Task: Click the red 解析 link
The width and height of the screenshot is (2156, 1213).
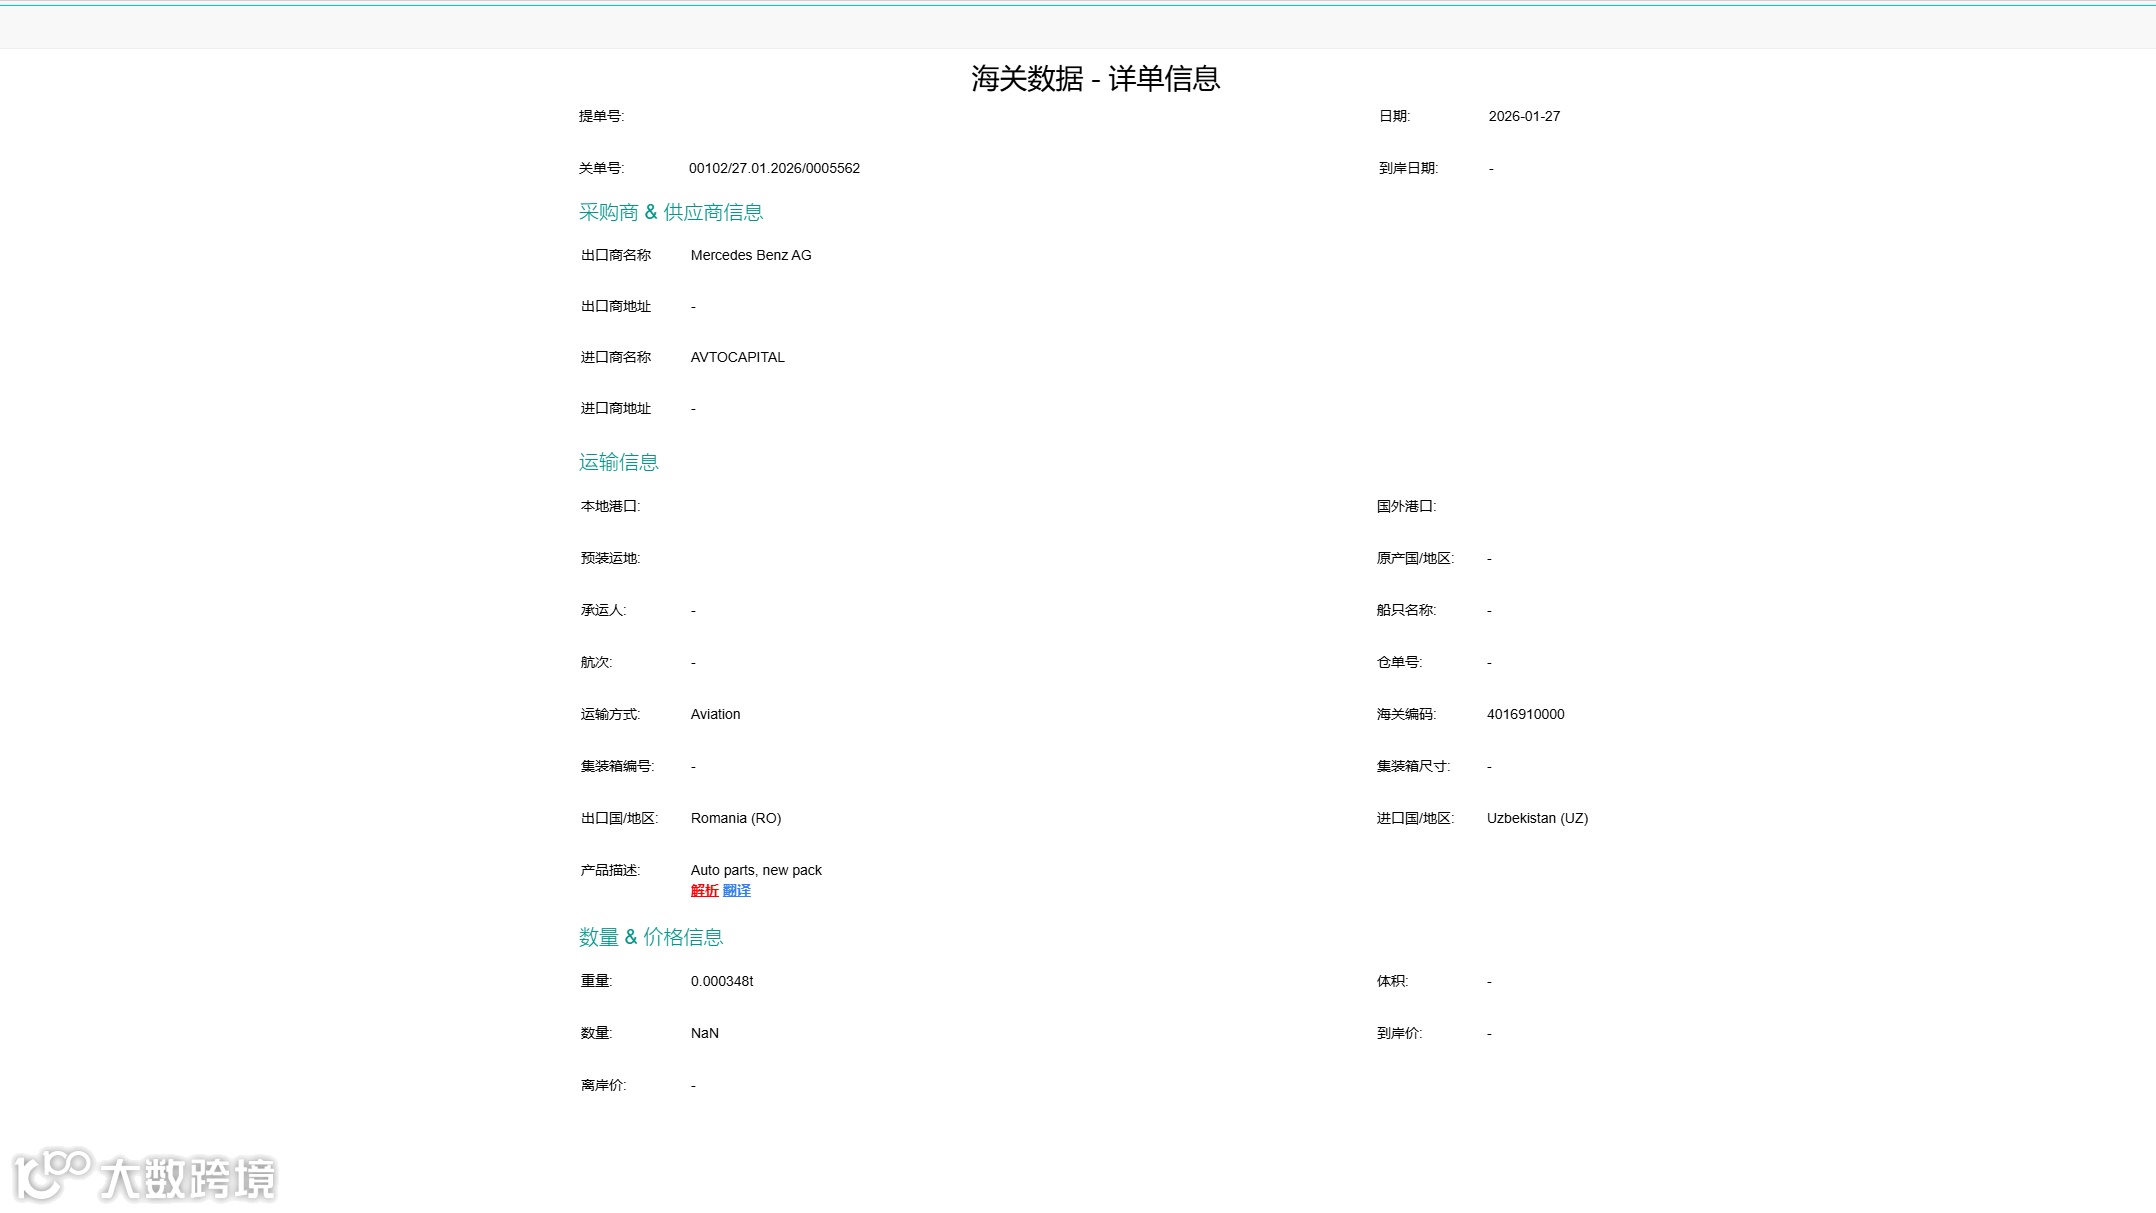Action: [704, 890]
